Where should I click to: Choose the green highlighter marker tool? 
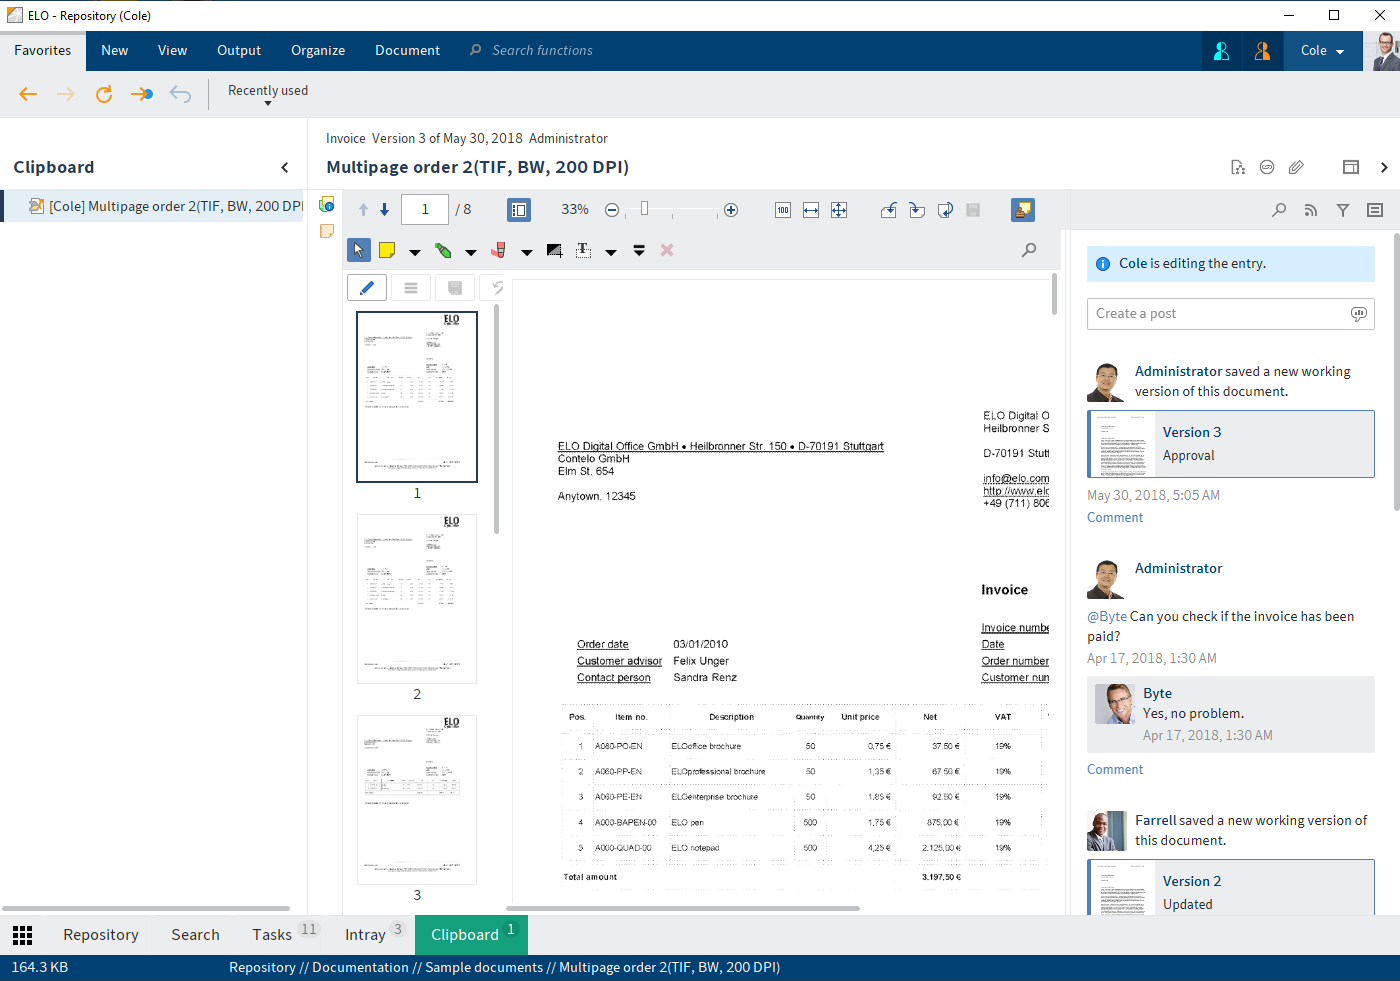(443, 250)
